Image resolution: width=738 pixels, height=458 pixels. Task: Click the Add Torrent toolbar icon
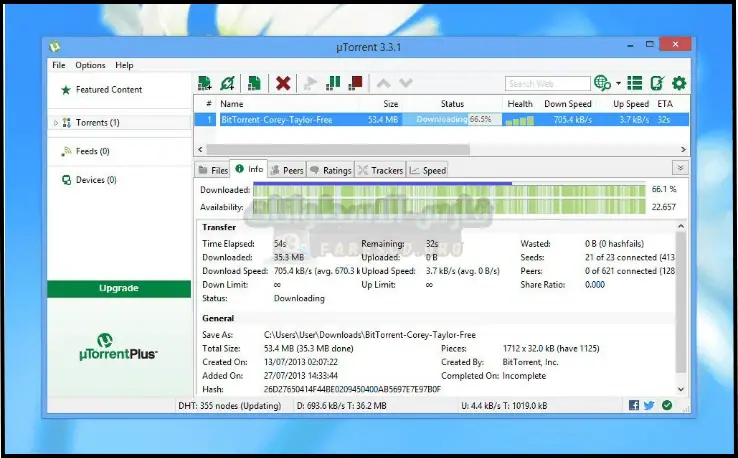coord(205,83)
